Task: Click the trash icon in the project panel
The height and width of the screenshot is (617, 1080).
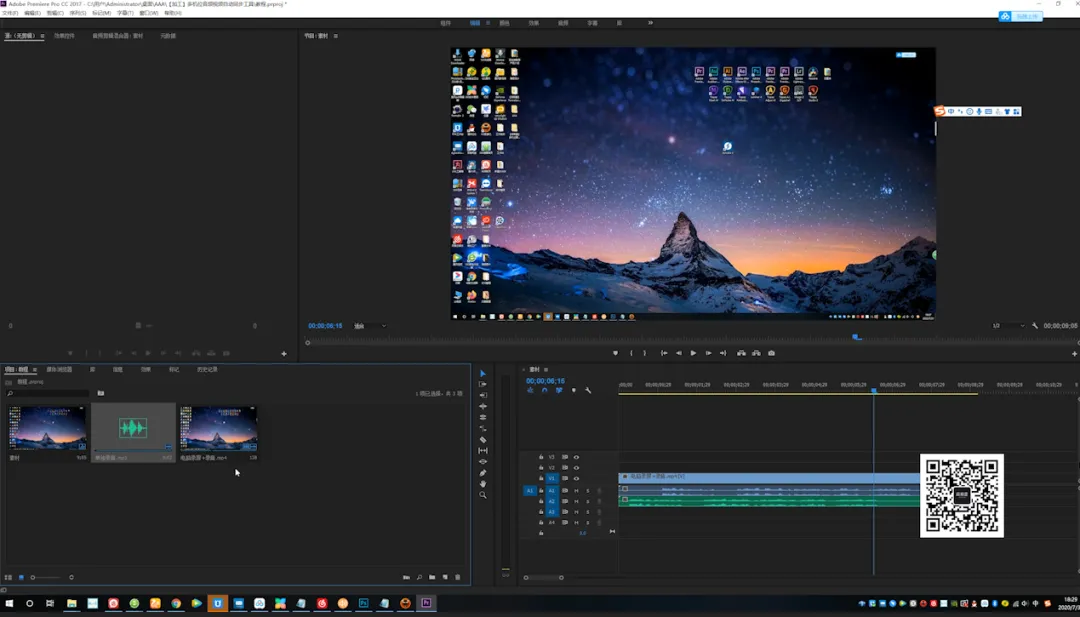Action: (x=458, y=577)
